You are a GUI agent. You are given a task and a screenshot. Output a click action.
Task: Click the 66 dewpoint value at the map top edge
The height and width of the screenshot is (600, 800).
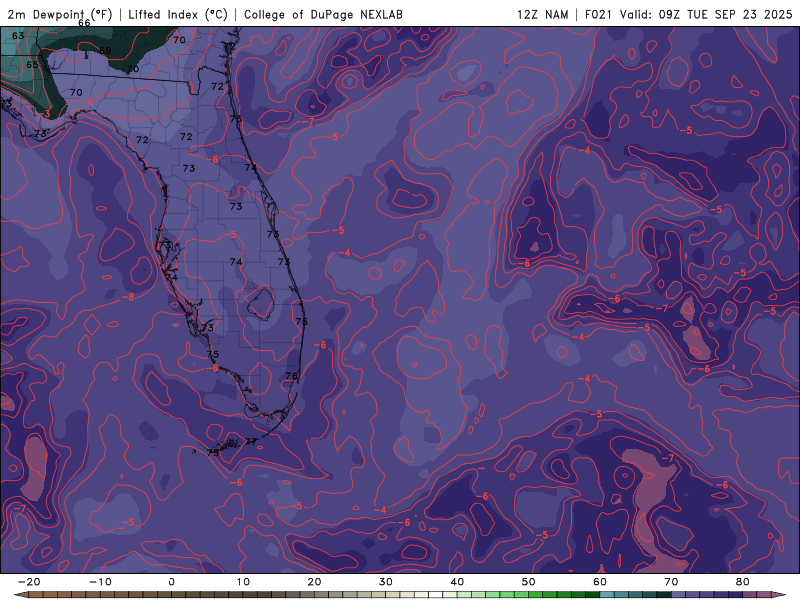84,23
